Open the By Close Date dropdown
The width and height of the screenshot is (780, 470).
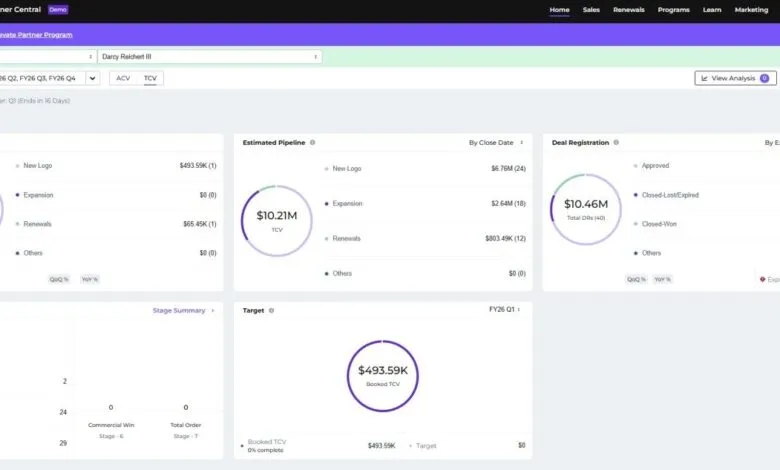click(x=496, y=143)
